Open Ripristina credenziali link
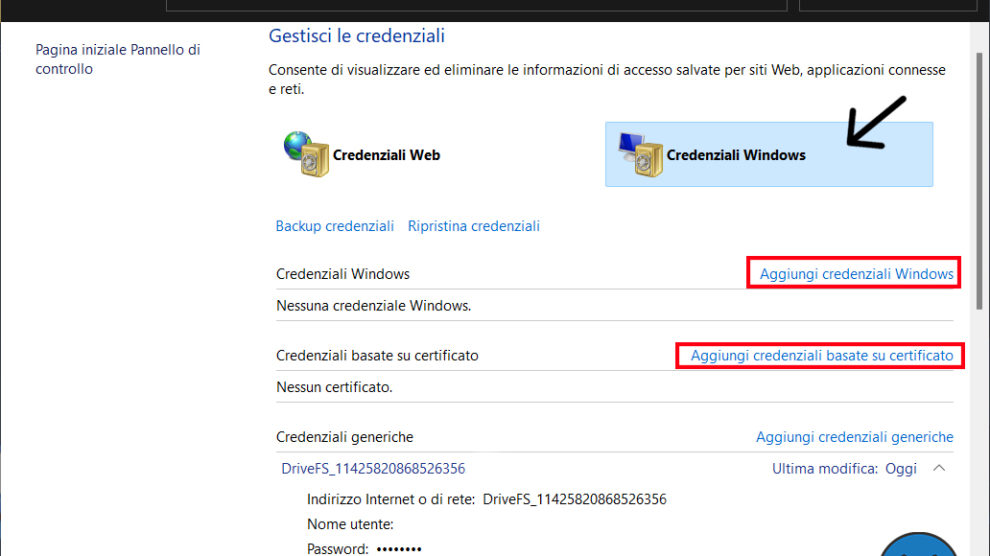 (x=474, y=226)
